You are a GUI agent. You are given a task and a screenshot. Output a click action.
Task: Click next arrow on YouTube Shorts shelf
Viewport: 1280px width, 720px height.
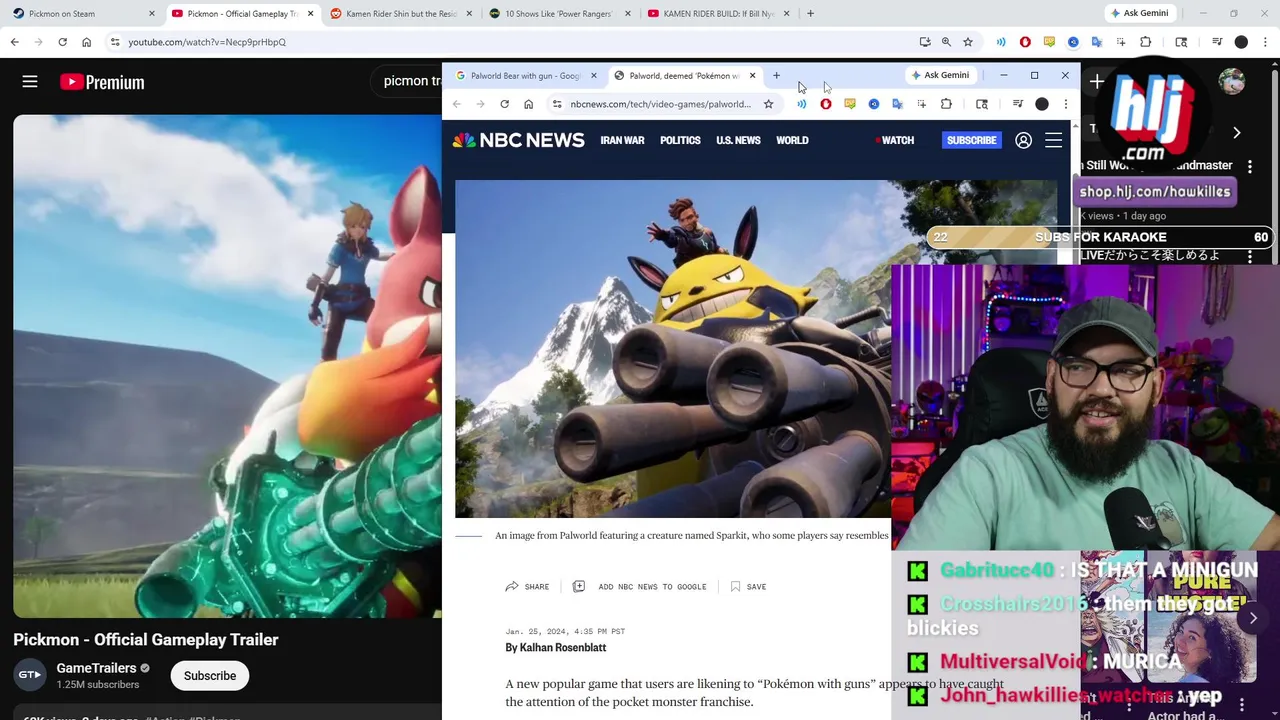pos(1253,618)
